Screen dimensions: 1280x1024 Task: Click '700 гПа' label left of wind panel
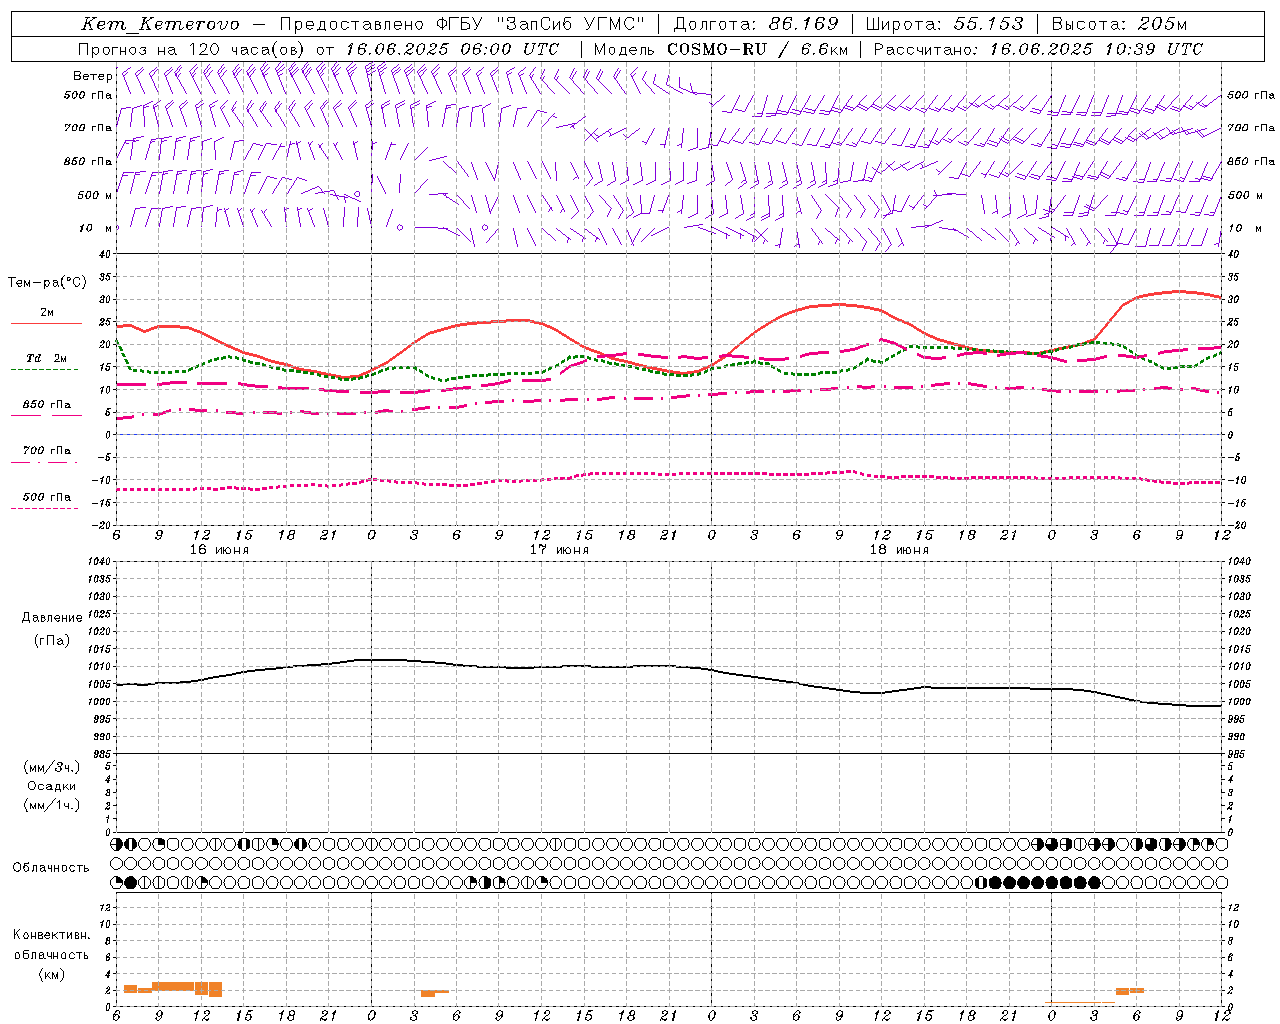88,128
